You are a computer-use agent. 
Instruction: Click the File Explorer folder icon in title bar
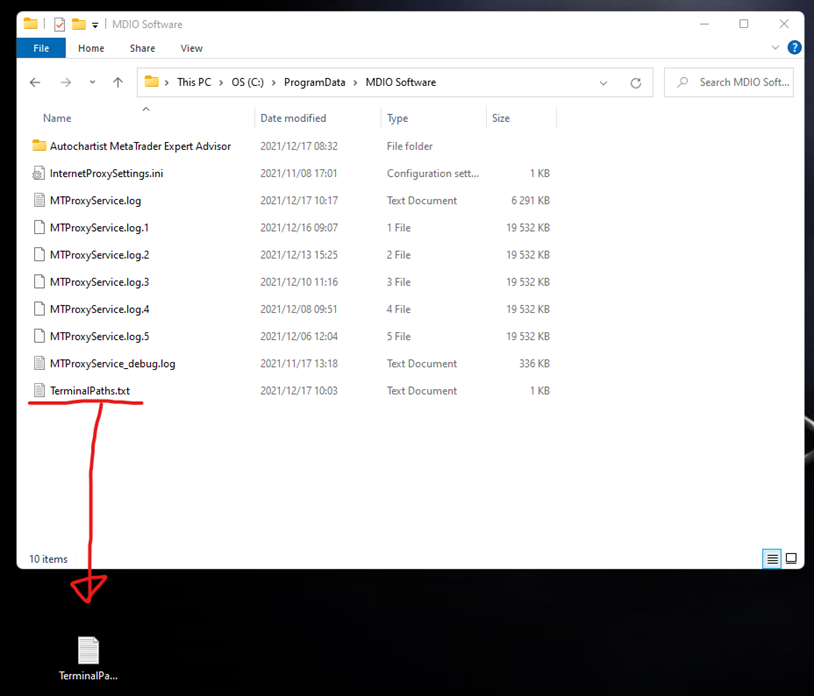pos(31,24)
